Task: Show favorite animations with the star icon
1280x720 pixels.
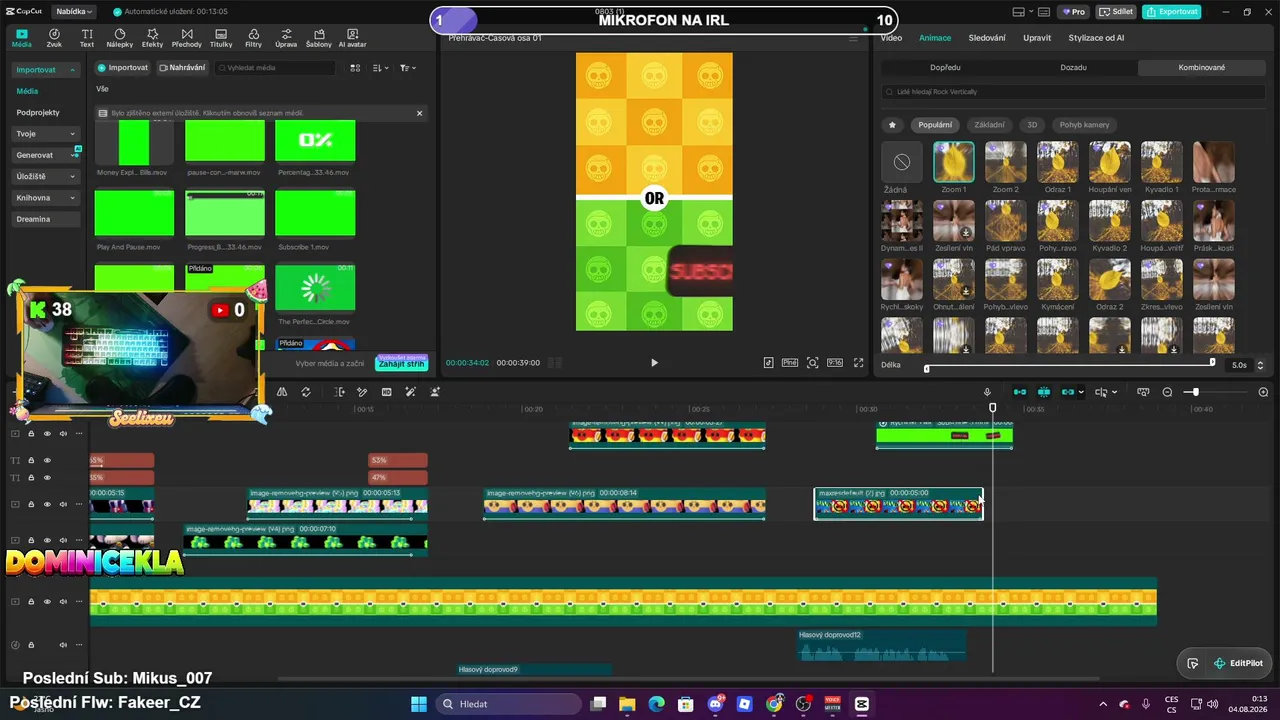Action: (892, 125)
